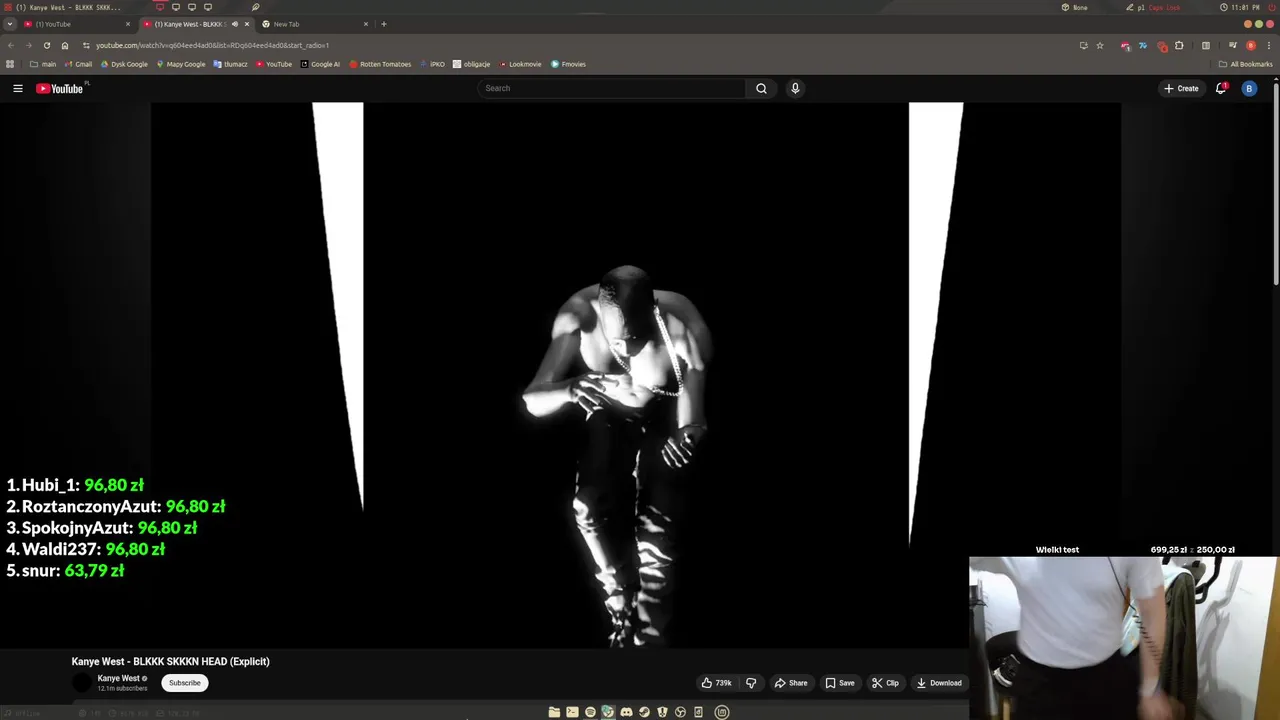
Task: Open Discord from the taskbar
Action: tap(626, 712)
